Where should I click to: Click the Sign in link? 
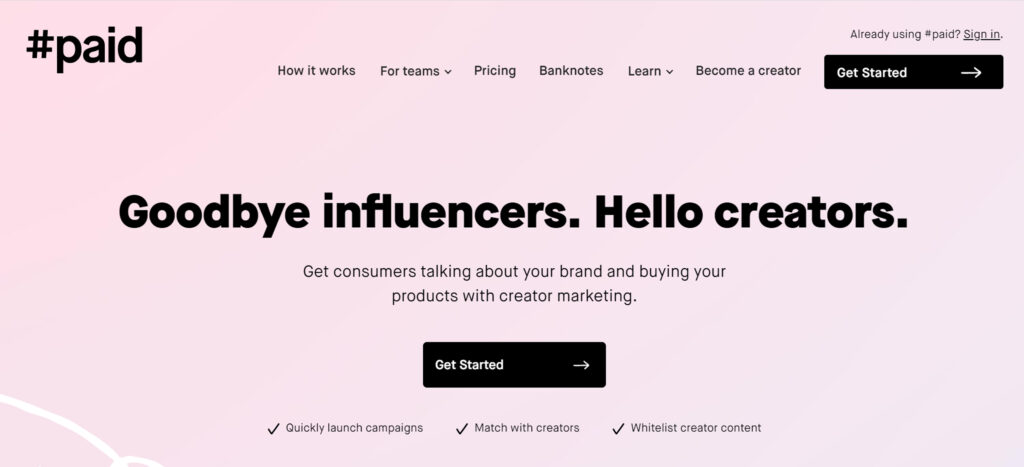[982, 35]
